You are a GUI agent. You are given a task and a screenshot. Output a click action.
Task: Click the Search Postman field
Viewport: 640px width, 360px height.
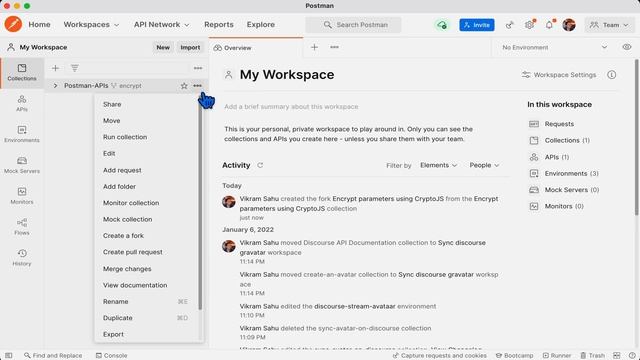point(353,25)
